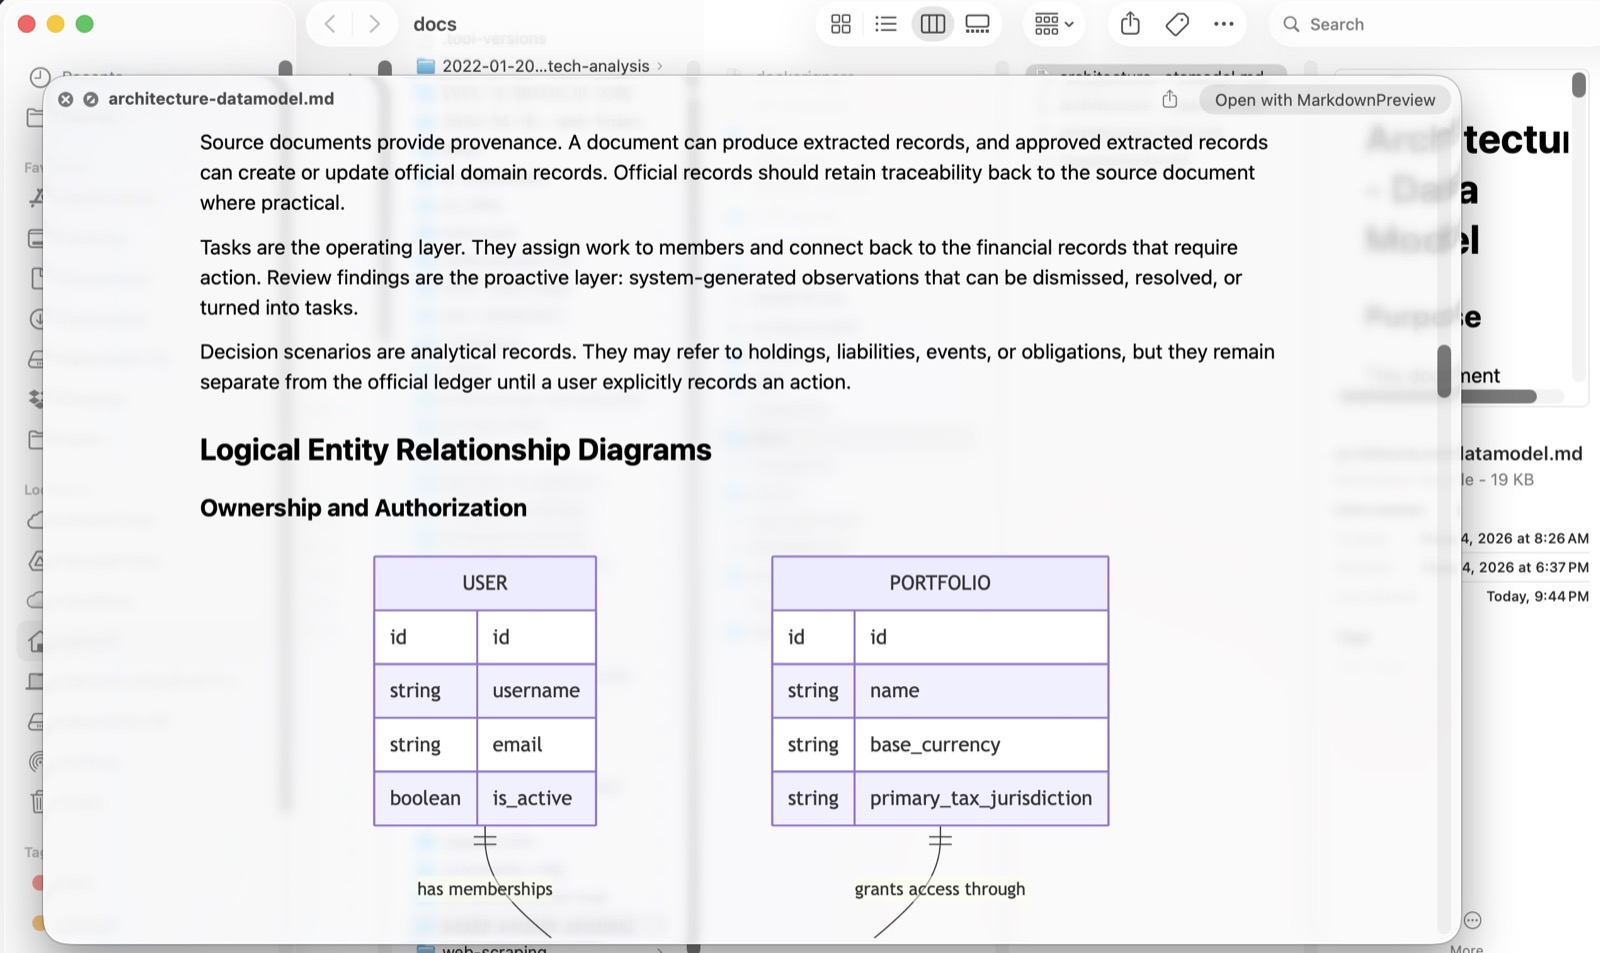Viewport: 1600px width, 953px height.
Task: Click the primary_tax_jurisdiction field cell
Action: click(981, 798)
